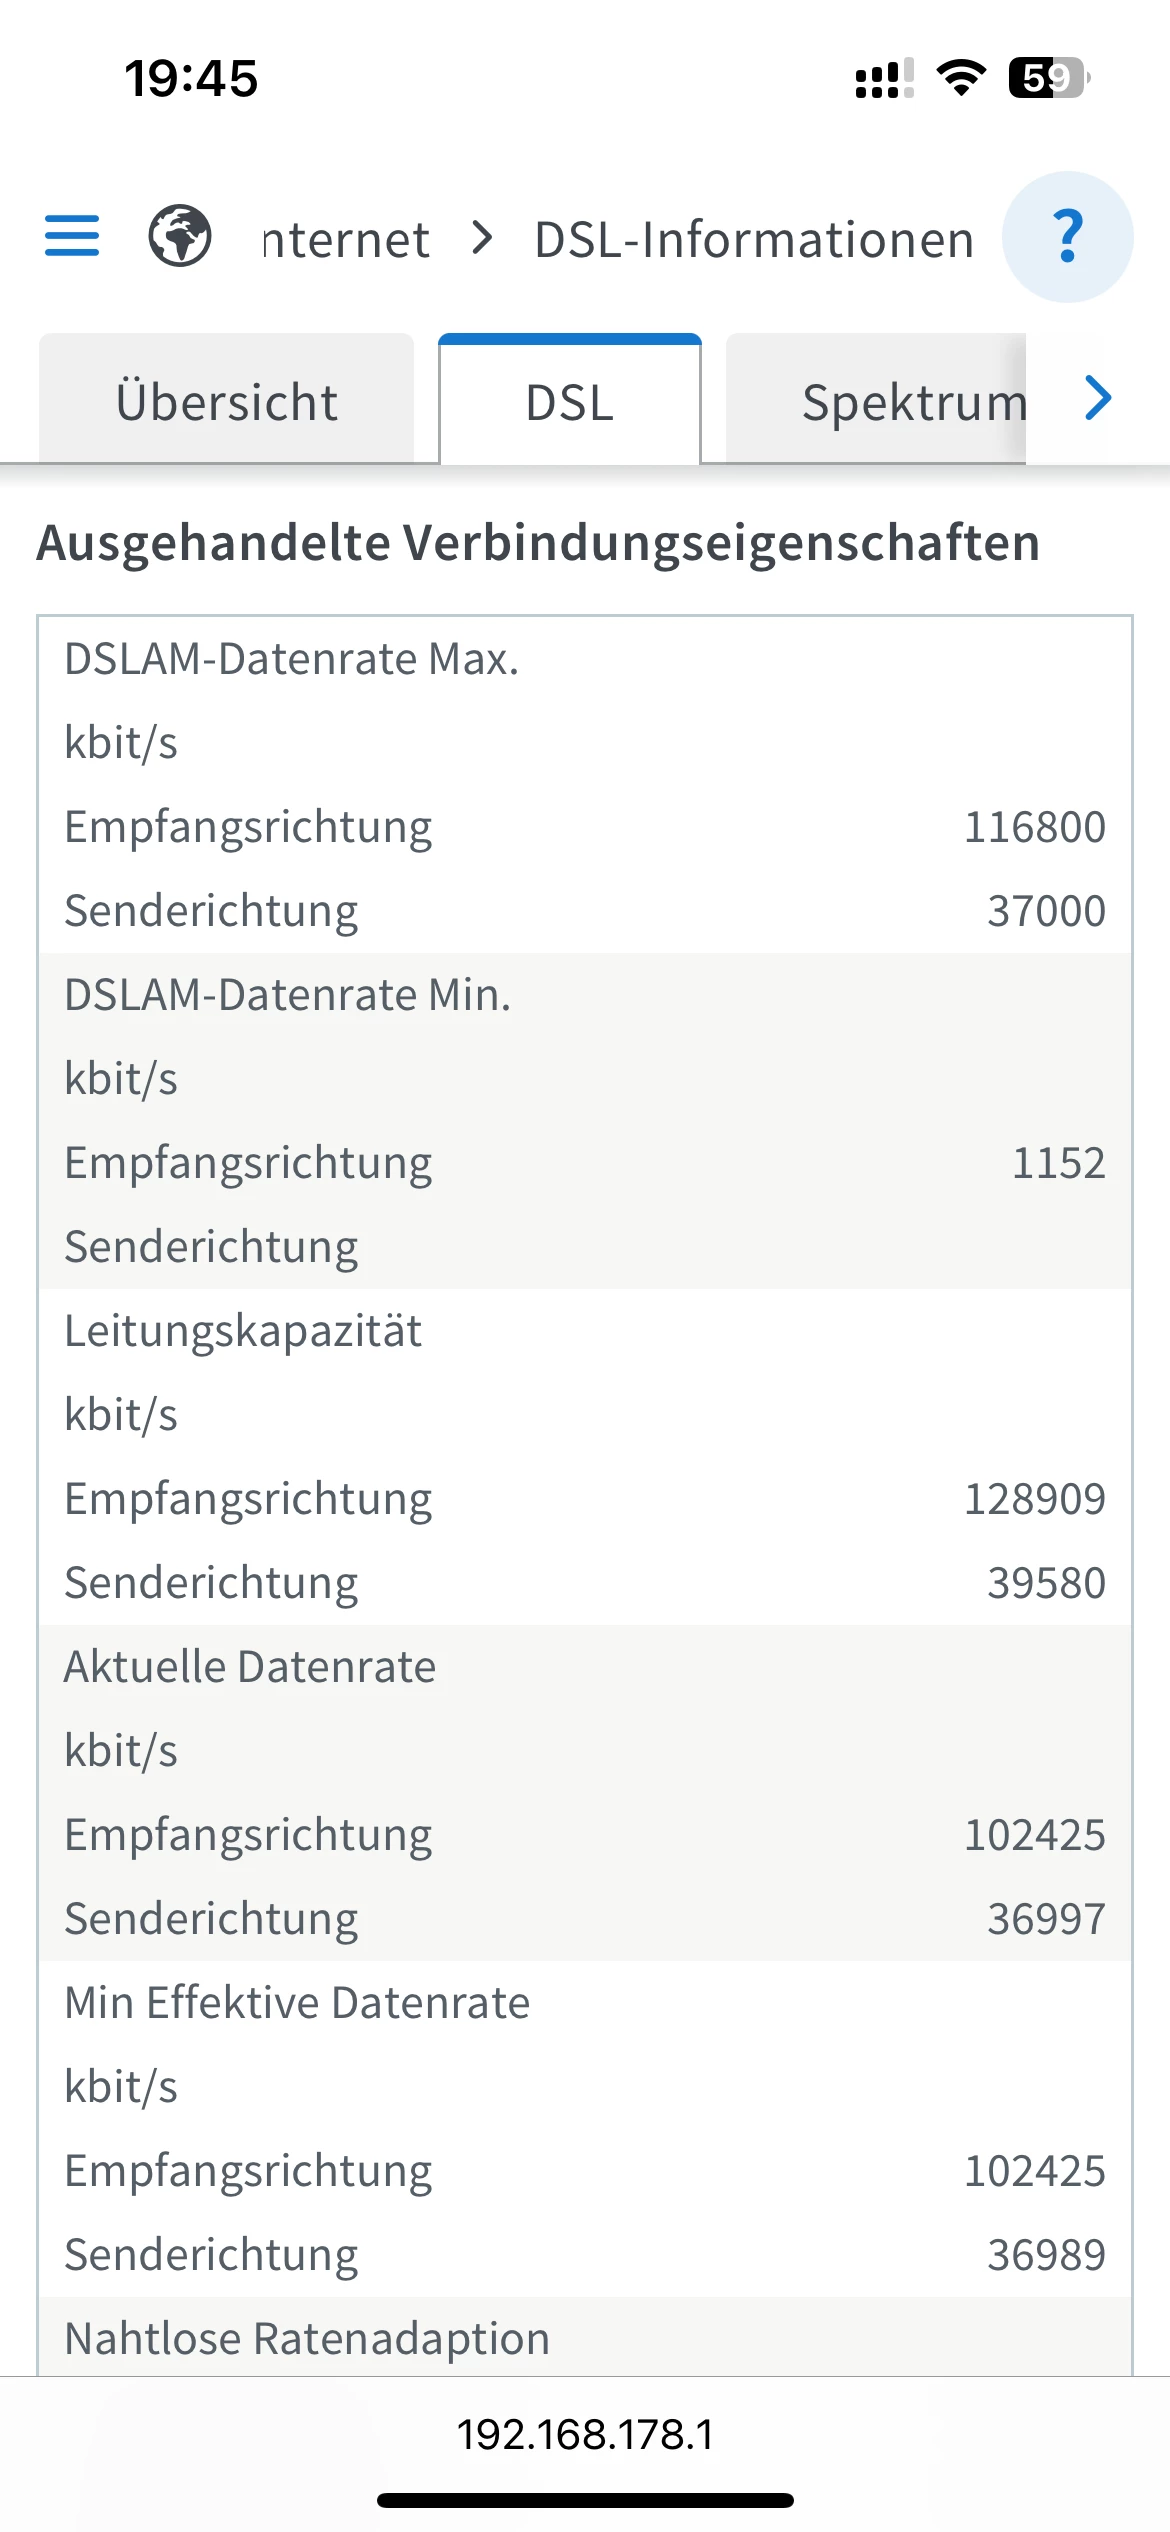Tap the DSL-Informationen breadcrumb title
1170x2532 pixels.
[x=754, y=240]
